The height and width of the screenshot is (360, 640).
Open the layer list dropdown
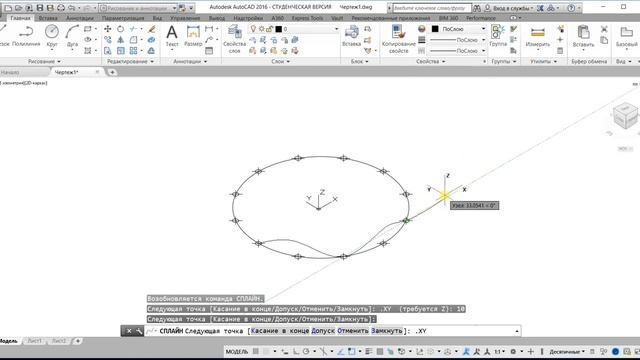(x=336, y=29)
